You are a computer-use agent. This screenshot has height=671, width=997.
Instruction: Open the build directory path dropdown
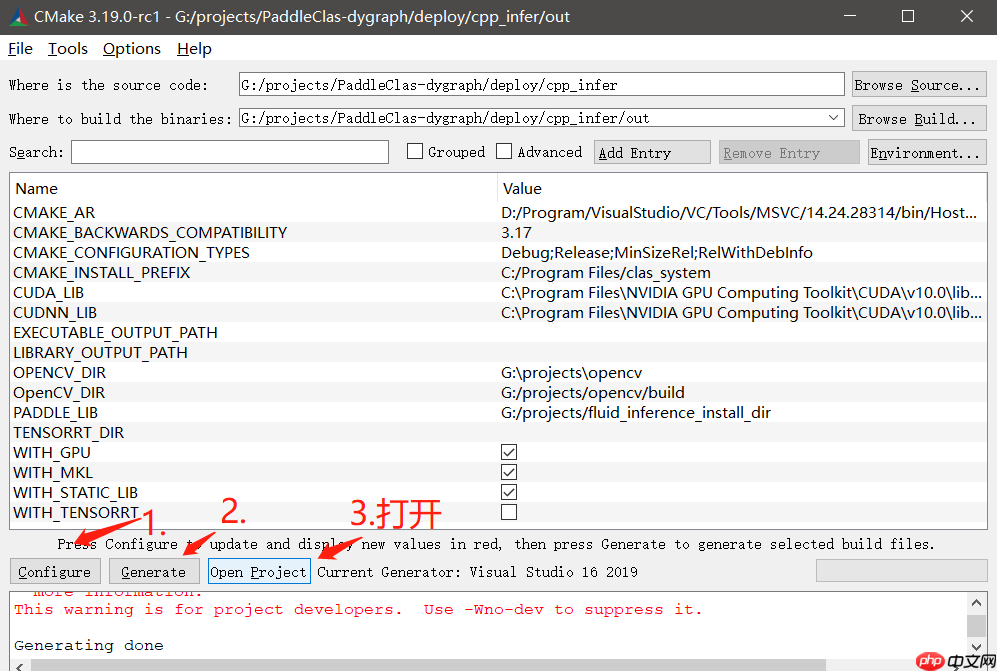pyautogui.click(x=834, y=117)
